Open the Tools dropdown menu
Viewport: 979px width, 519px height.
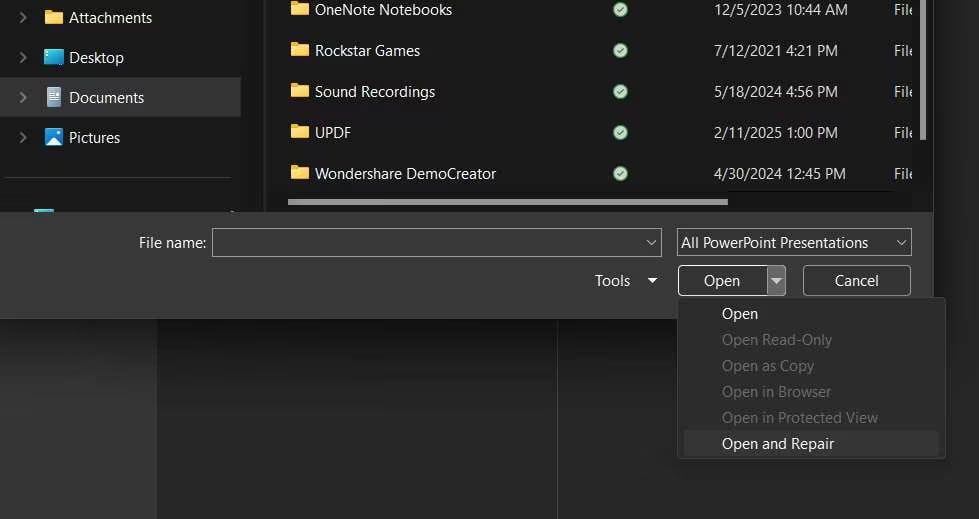pos(626,281)
